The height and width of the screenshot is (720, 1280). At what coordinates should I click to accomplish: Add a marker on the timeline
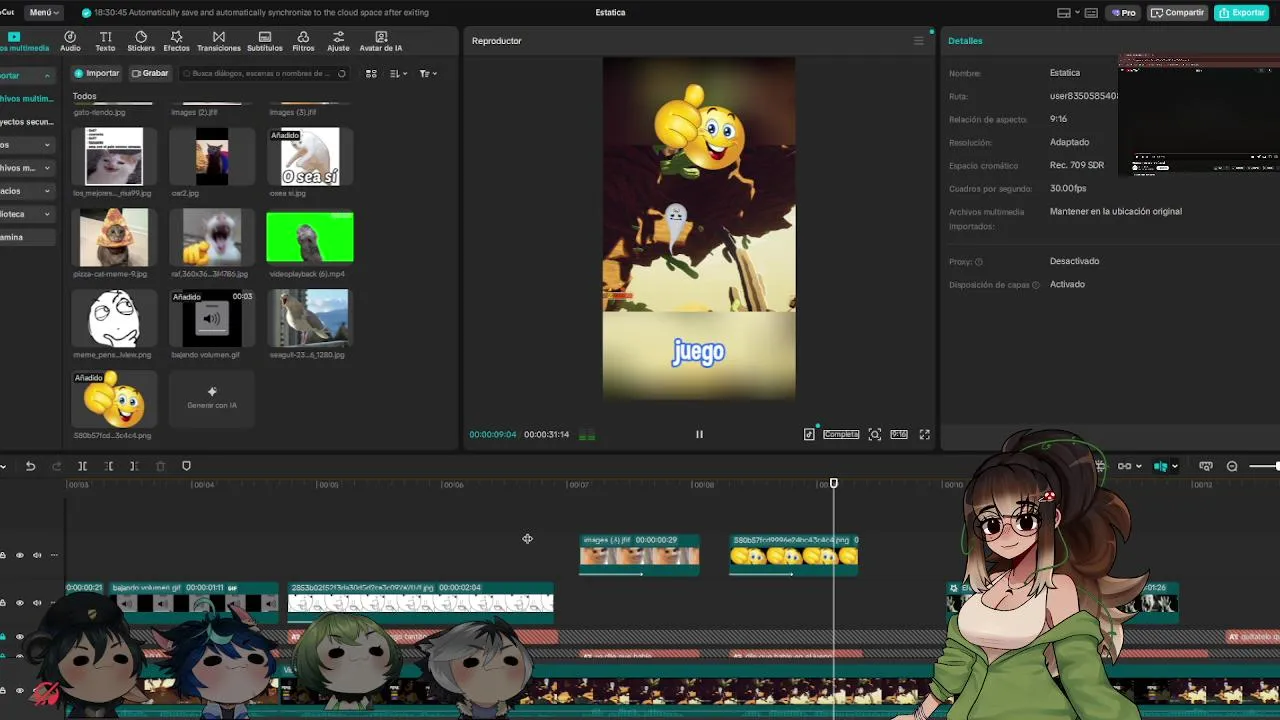click(x=186, y=466)
